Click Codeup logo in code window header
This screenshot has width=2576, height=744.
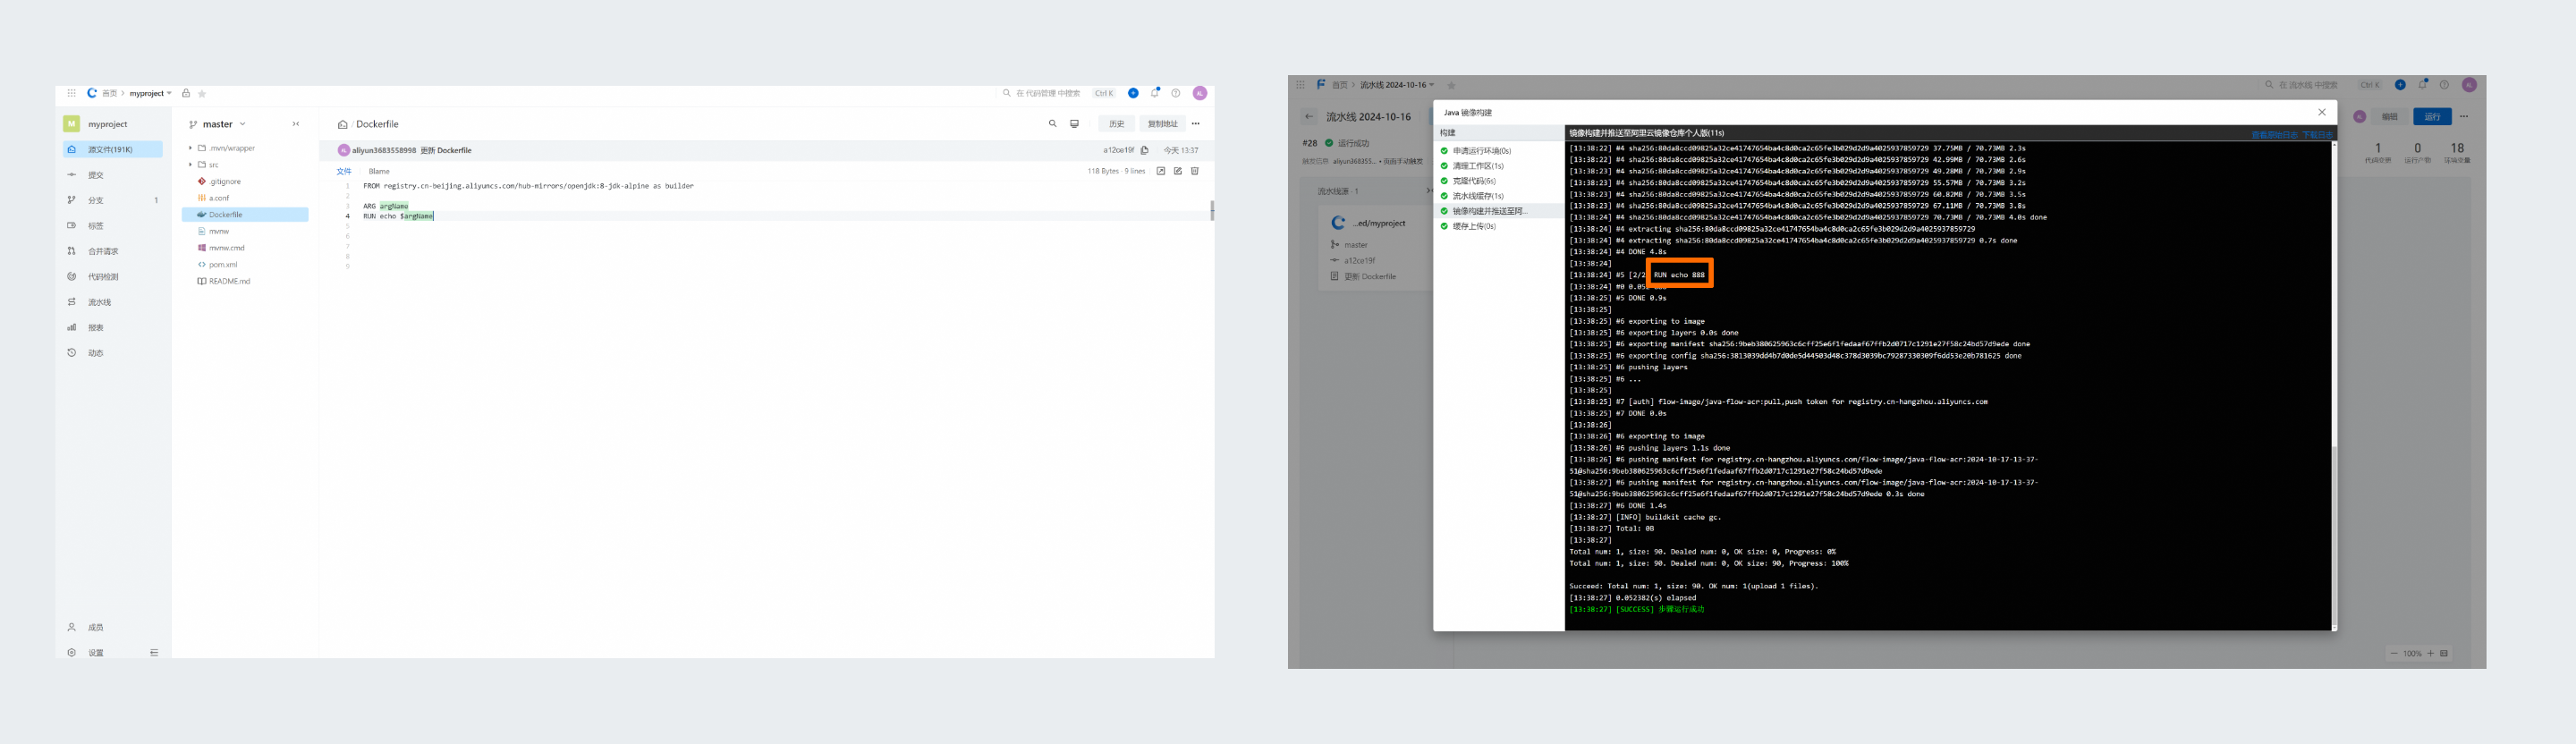[x=92, y=93]
